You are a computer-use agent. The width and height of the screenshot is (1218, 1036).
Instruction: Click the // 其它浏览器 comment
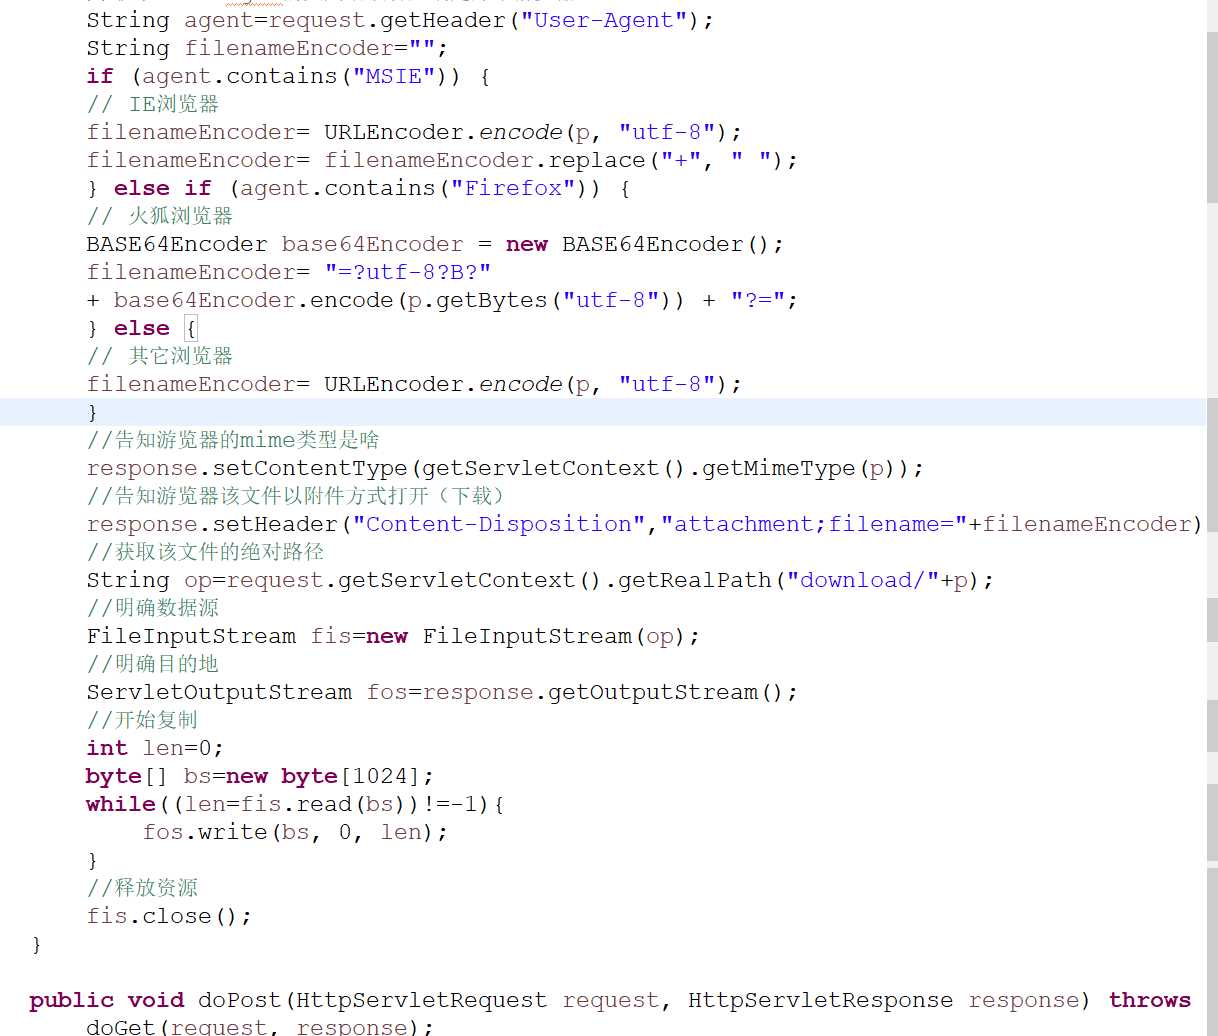[x=160, y=356]
